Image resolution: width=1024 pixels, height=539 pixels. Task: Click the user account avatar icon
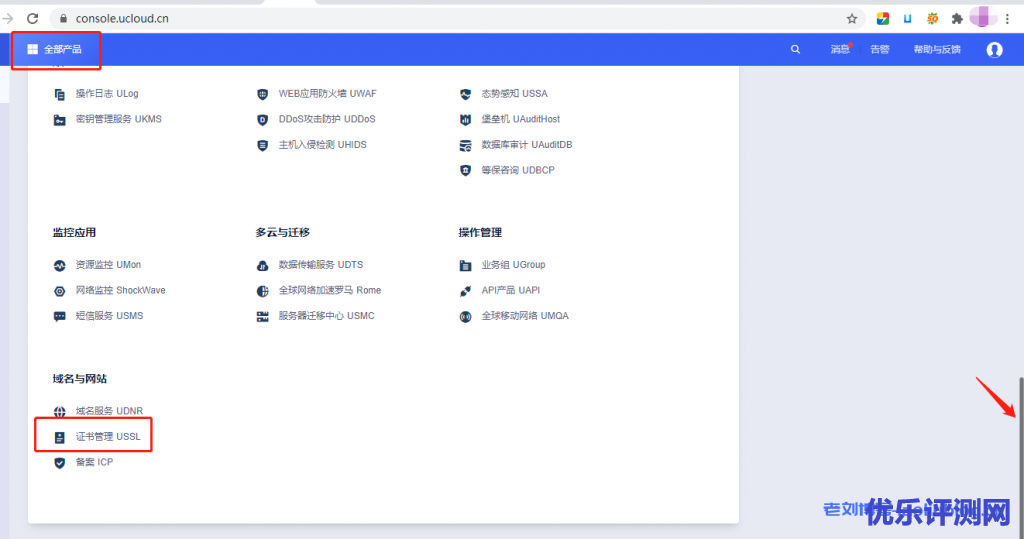(994, 50)
